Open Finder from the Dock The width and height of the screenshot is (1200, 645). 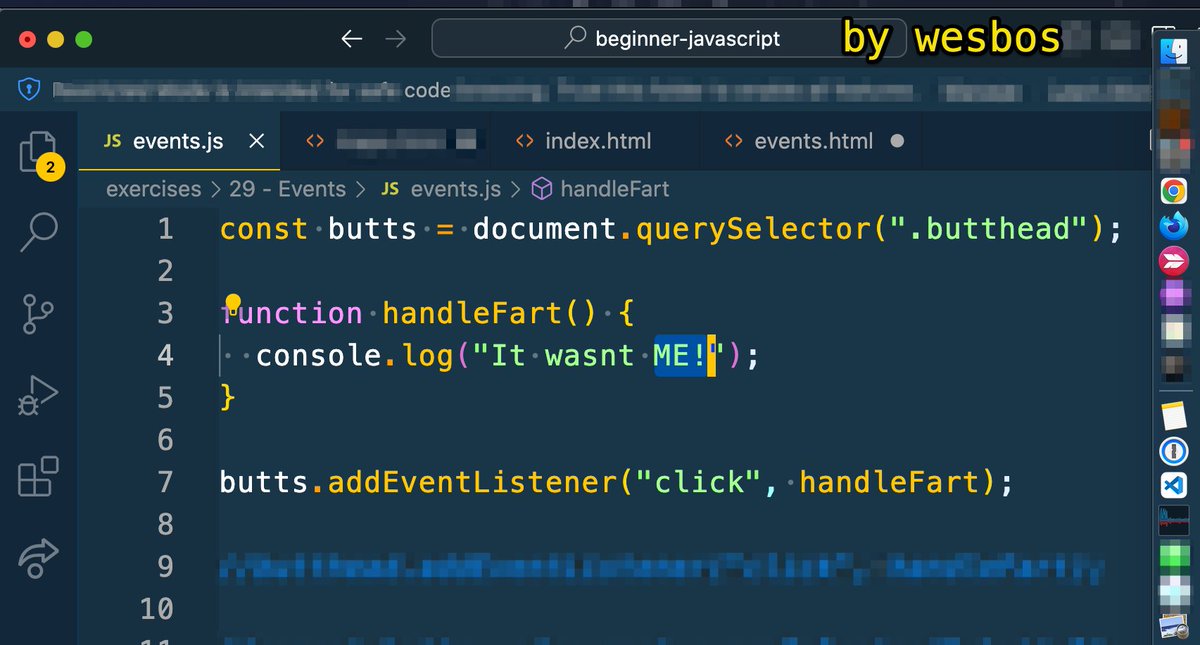pyautogui.click(x=1173, y=53)
